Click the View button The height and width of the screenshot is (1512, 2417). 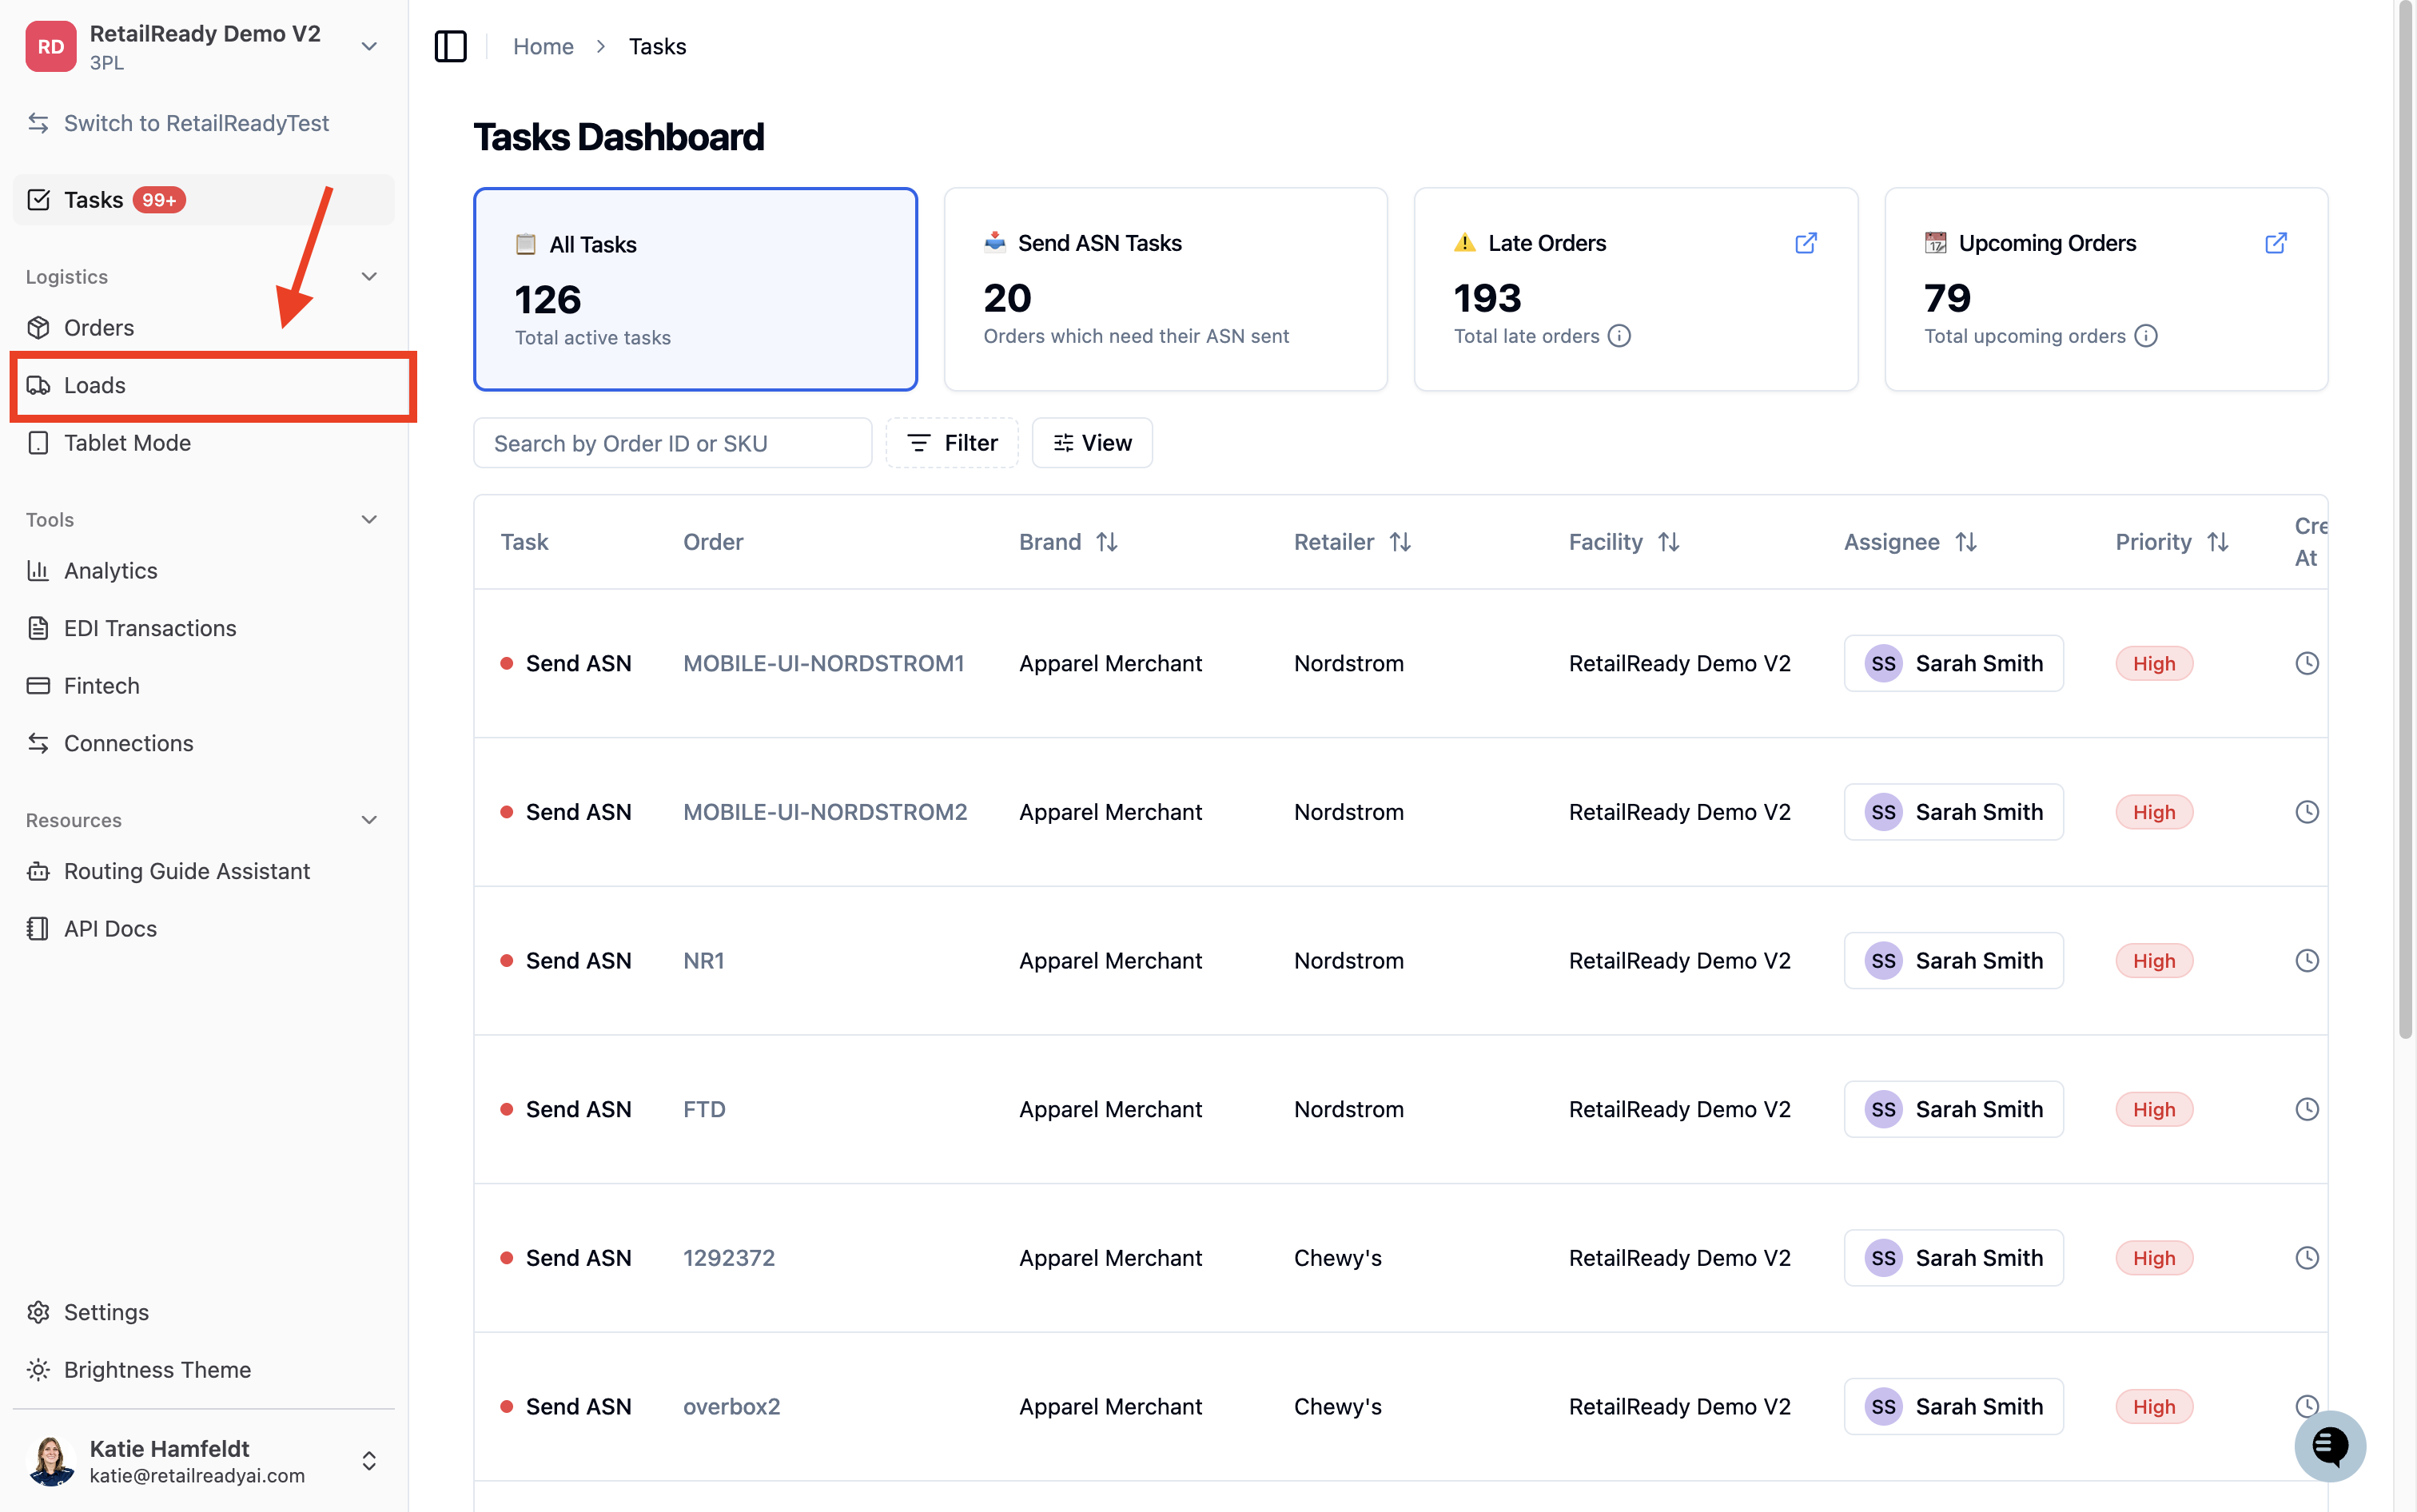click(x=1092, y=443)
